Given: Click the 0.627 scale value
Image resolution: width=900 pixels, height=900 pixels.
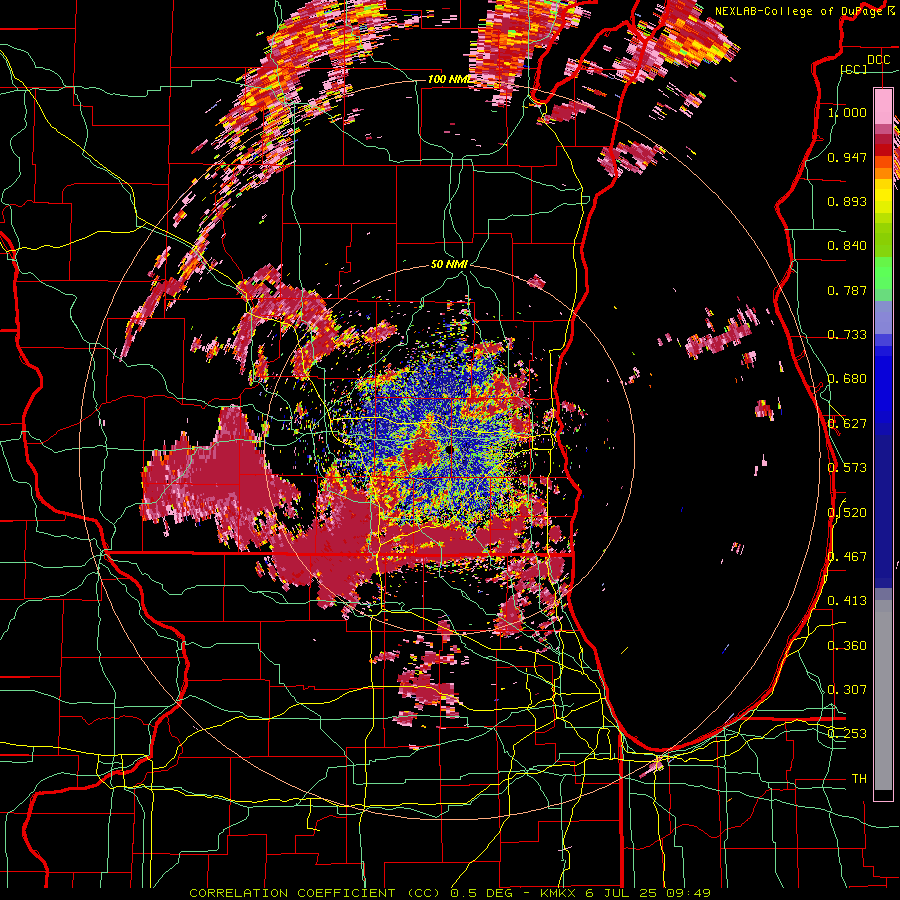Looking at the screenshot, I should tap(847, 424).
